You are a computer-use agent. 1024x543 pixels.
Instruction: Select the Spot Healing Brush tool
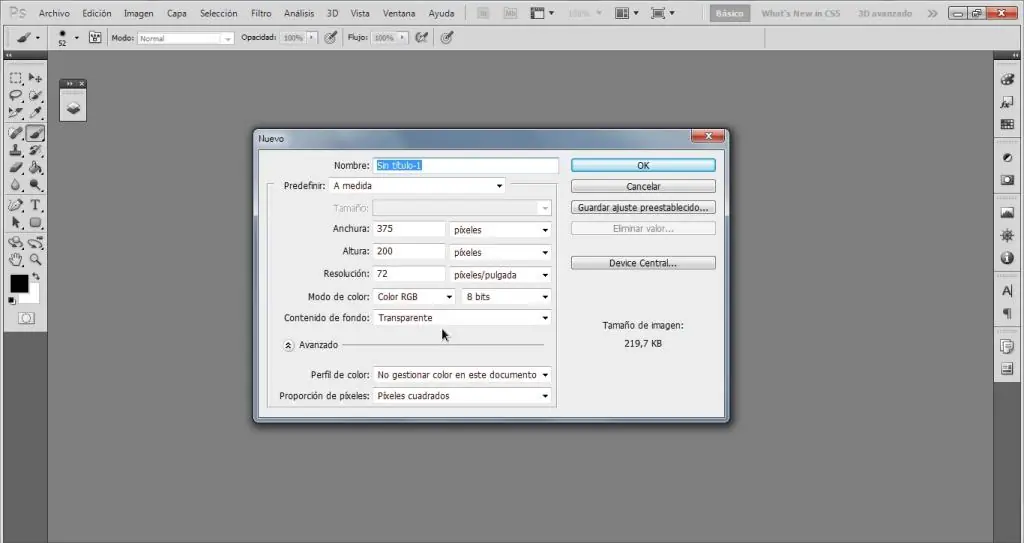point(16,133)
